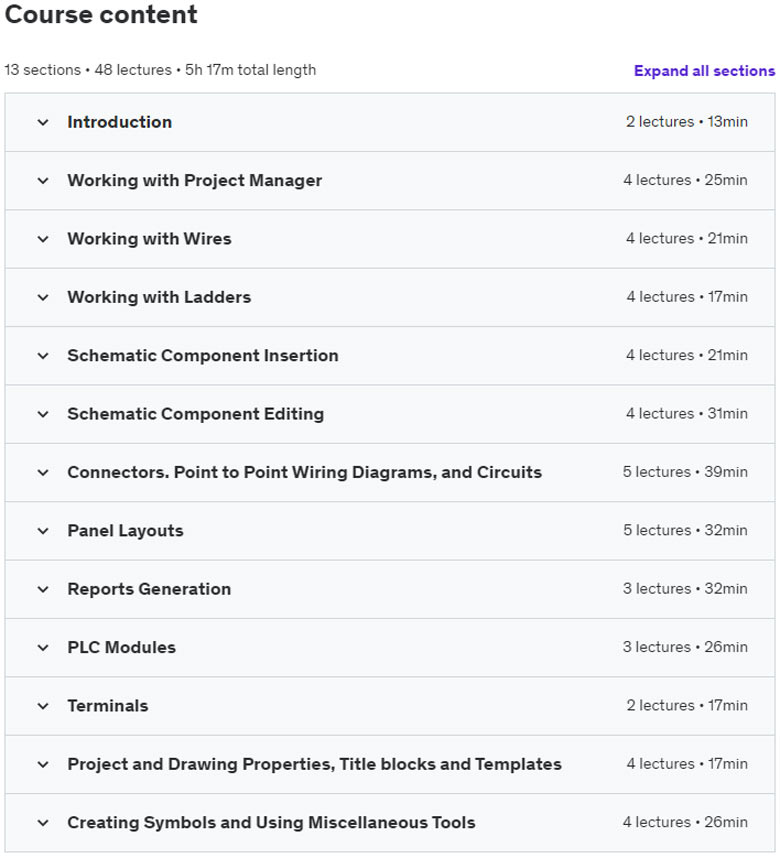Click the PLC Modules section heading
This screenshot has height=858, width=780.
click(121, 647)
